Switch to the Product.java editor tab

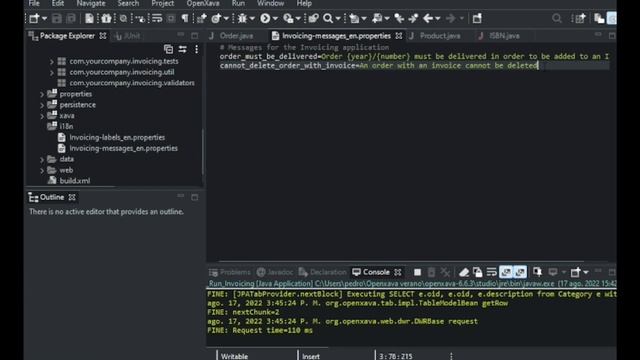(440, 36)
